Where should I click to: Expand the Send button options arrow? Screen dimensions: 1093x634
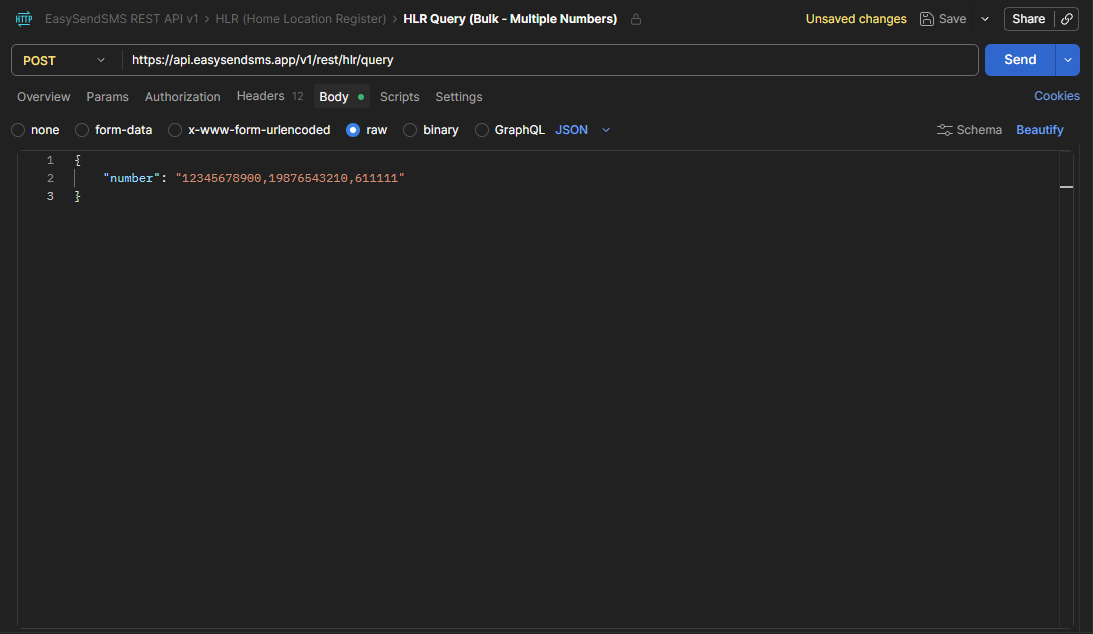tap(1067, 60)
